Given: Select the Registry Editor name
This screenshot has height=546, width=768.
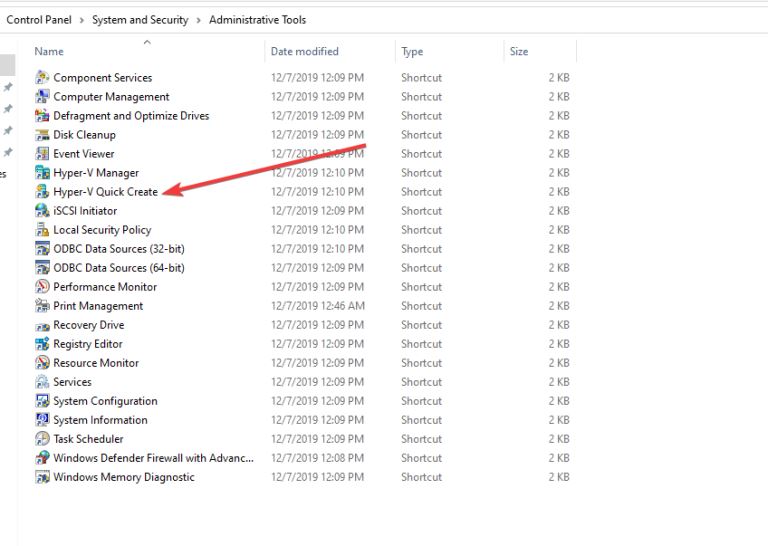Looking at the screenshot, I should (x=88, y=344).
